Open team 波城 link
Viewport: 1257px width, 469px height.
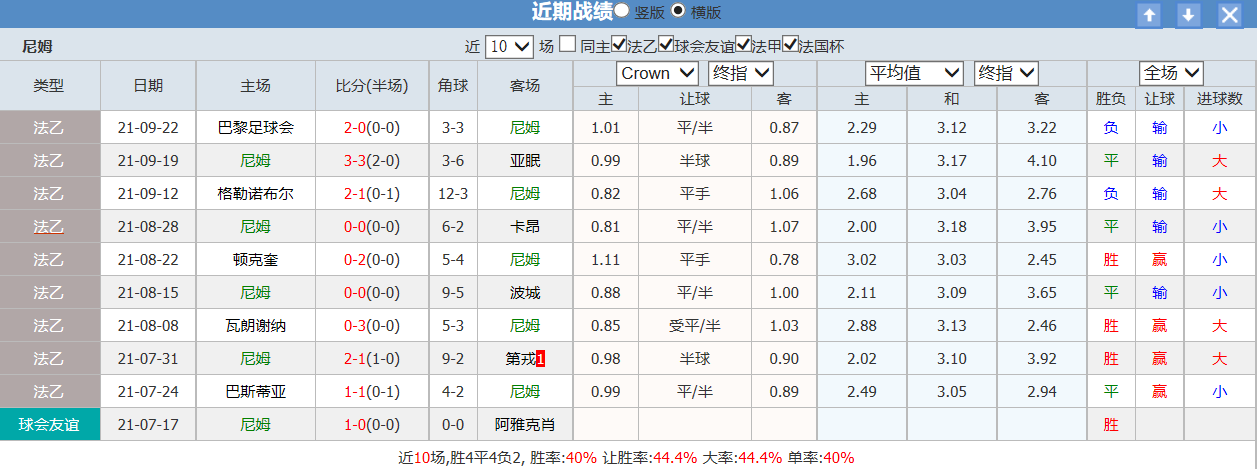coord(525,293)
